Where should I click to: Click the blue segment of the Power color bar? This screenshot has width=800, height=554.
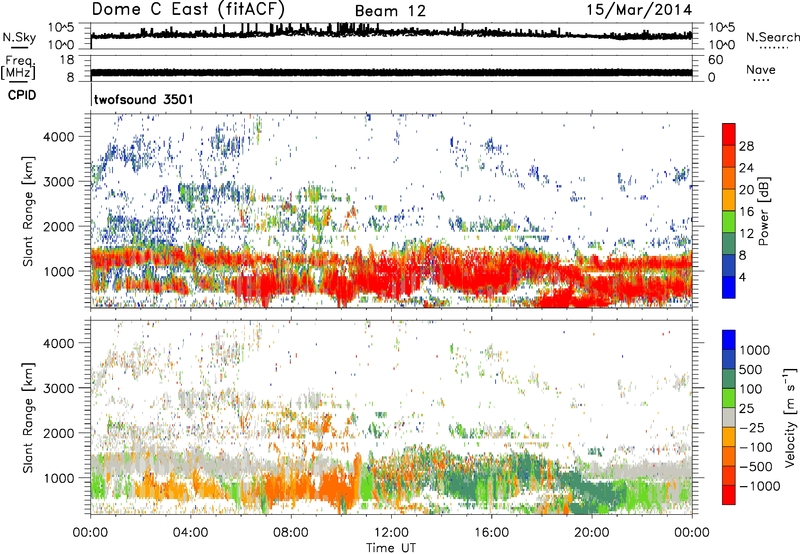click(729, 287)
